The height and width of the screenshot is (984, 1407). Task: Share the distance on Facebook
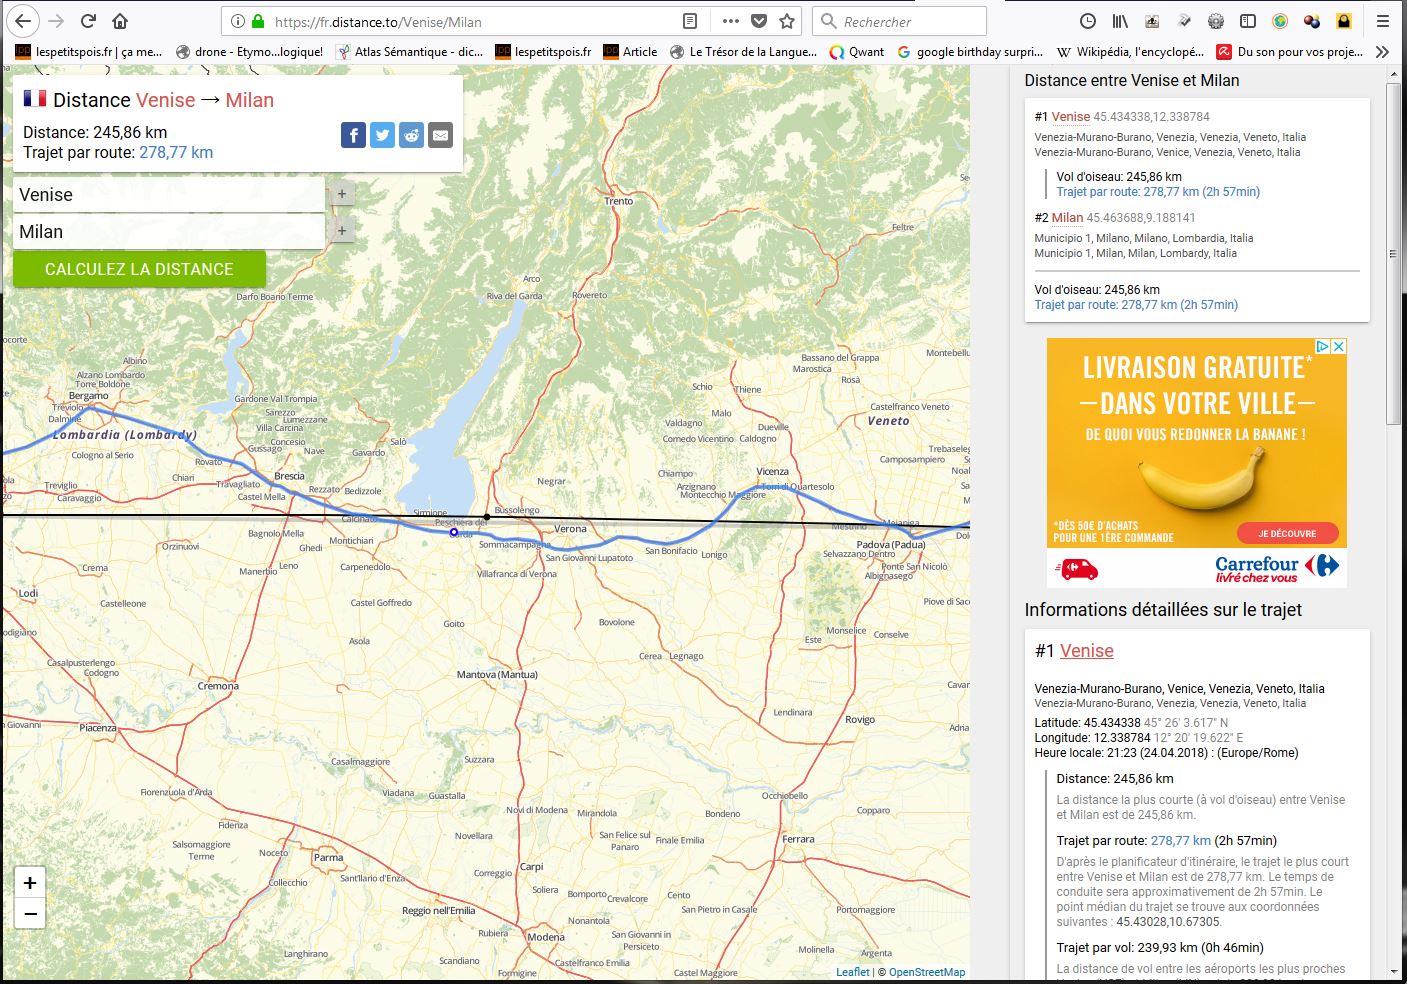tap(353, 135)
